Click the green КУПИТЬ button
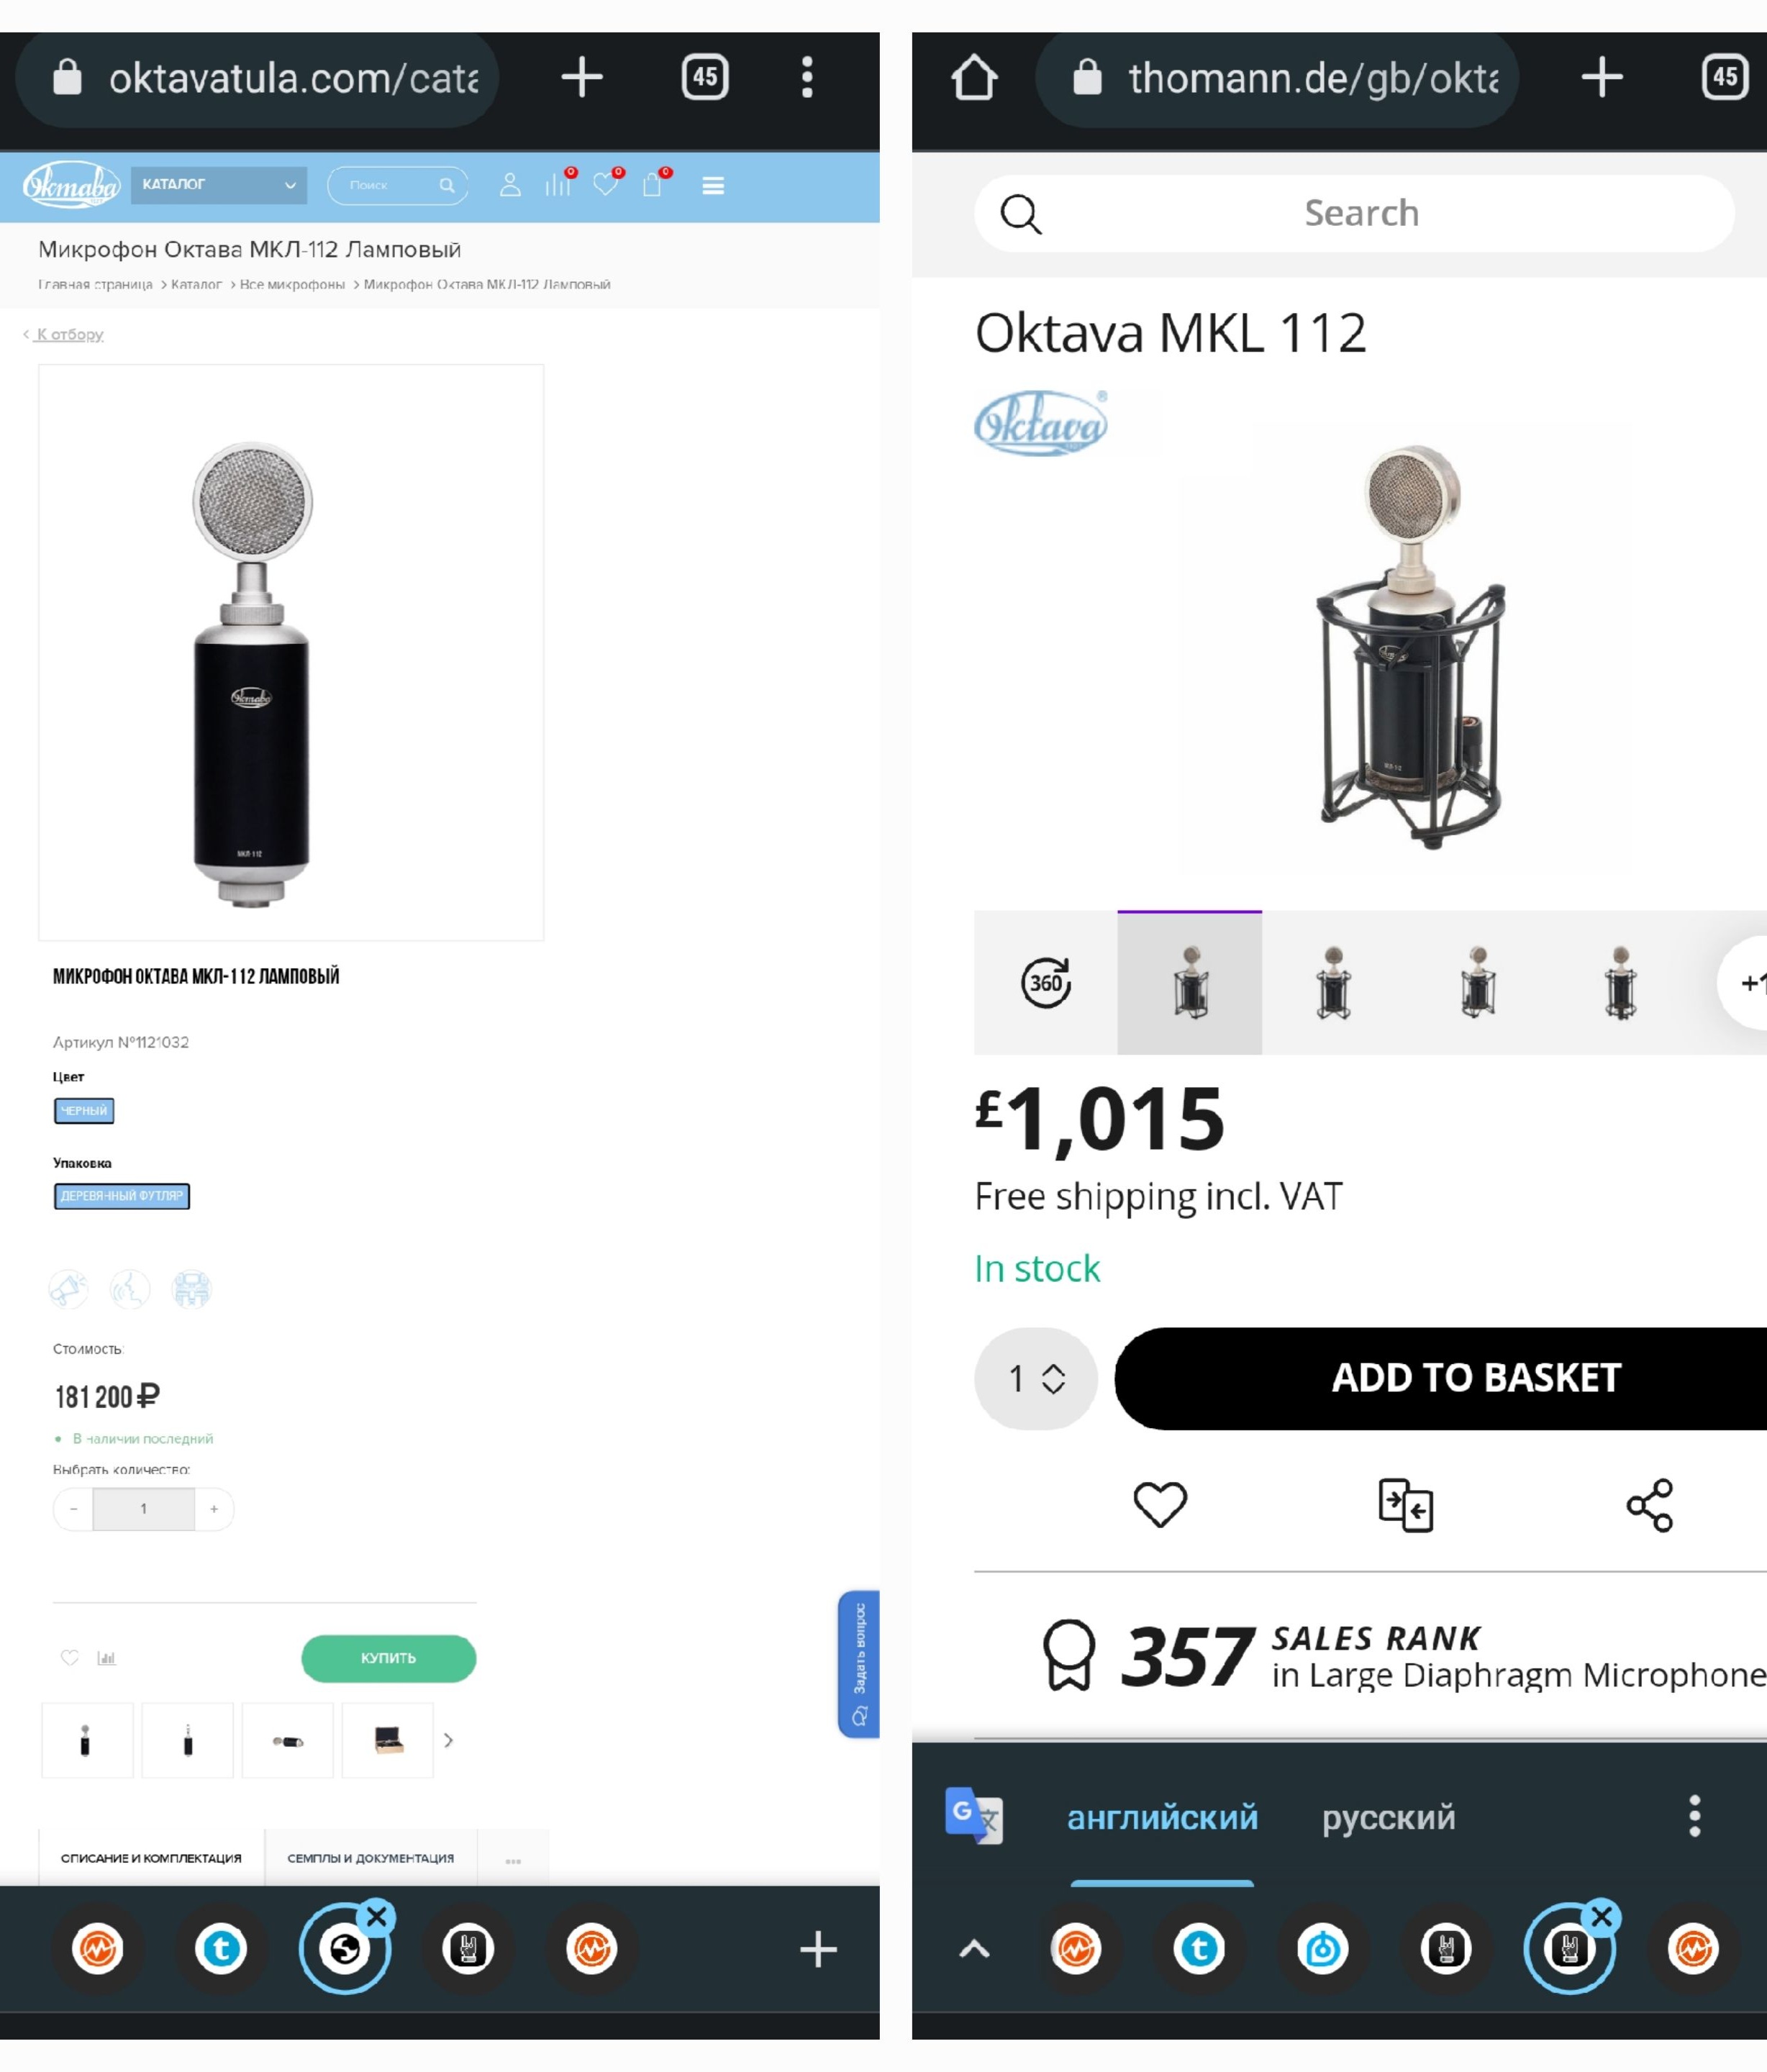This screenshot has width=1767, height=2072. 389,1658
